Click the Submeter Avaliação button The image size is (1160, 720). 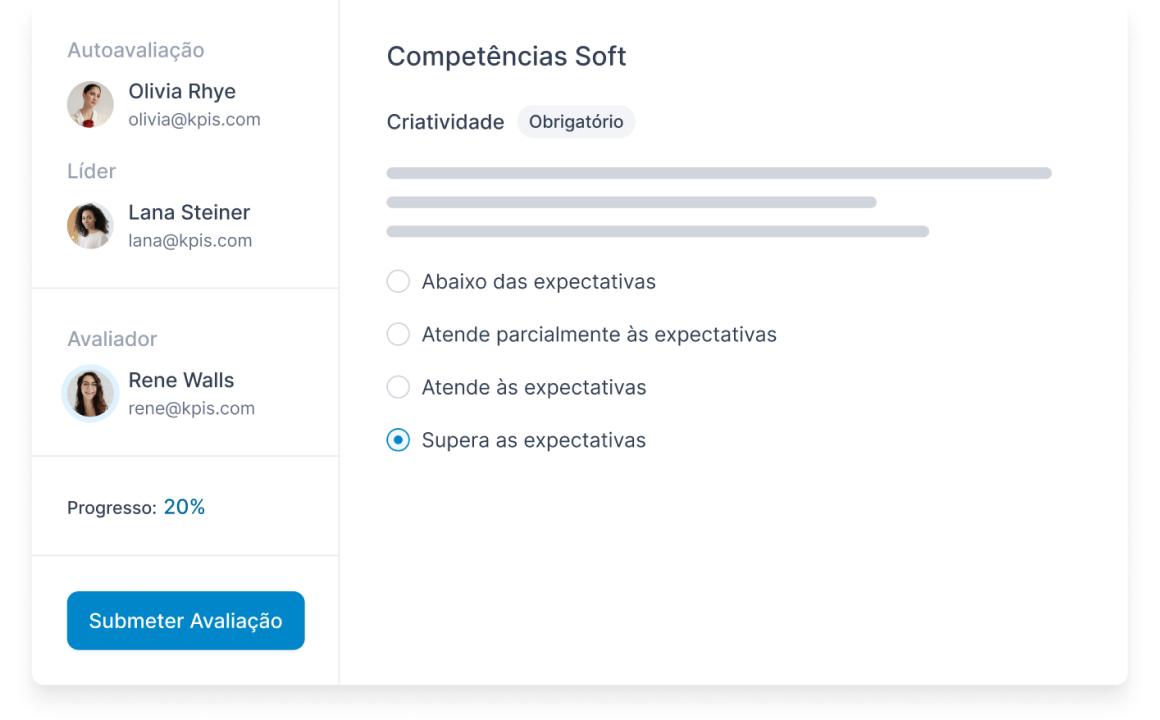coord(186,620)
